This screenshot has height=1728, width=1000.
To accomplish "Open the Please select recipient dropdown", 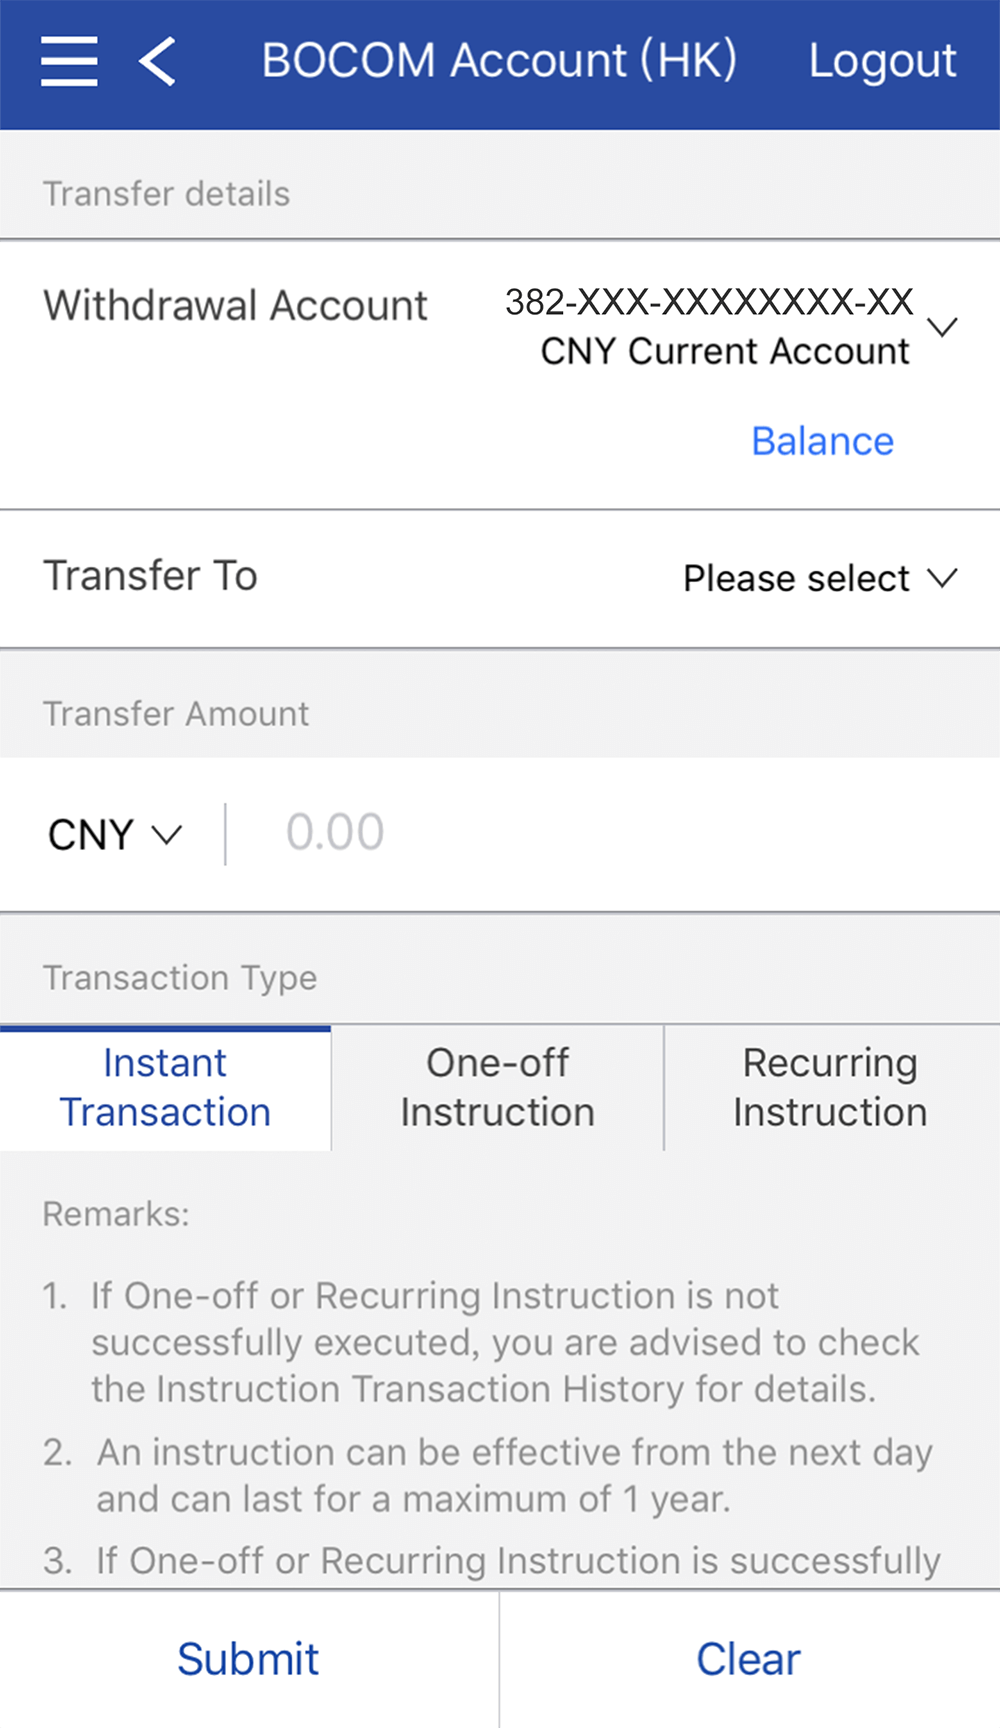I will click(x=796, y=578).
